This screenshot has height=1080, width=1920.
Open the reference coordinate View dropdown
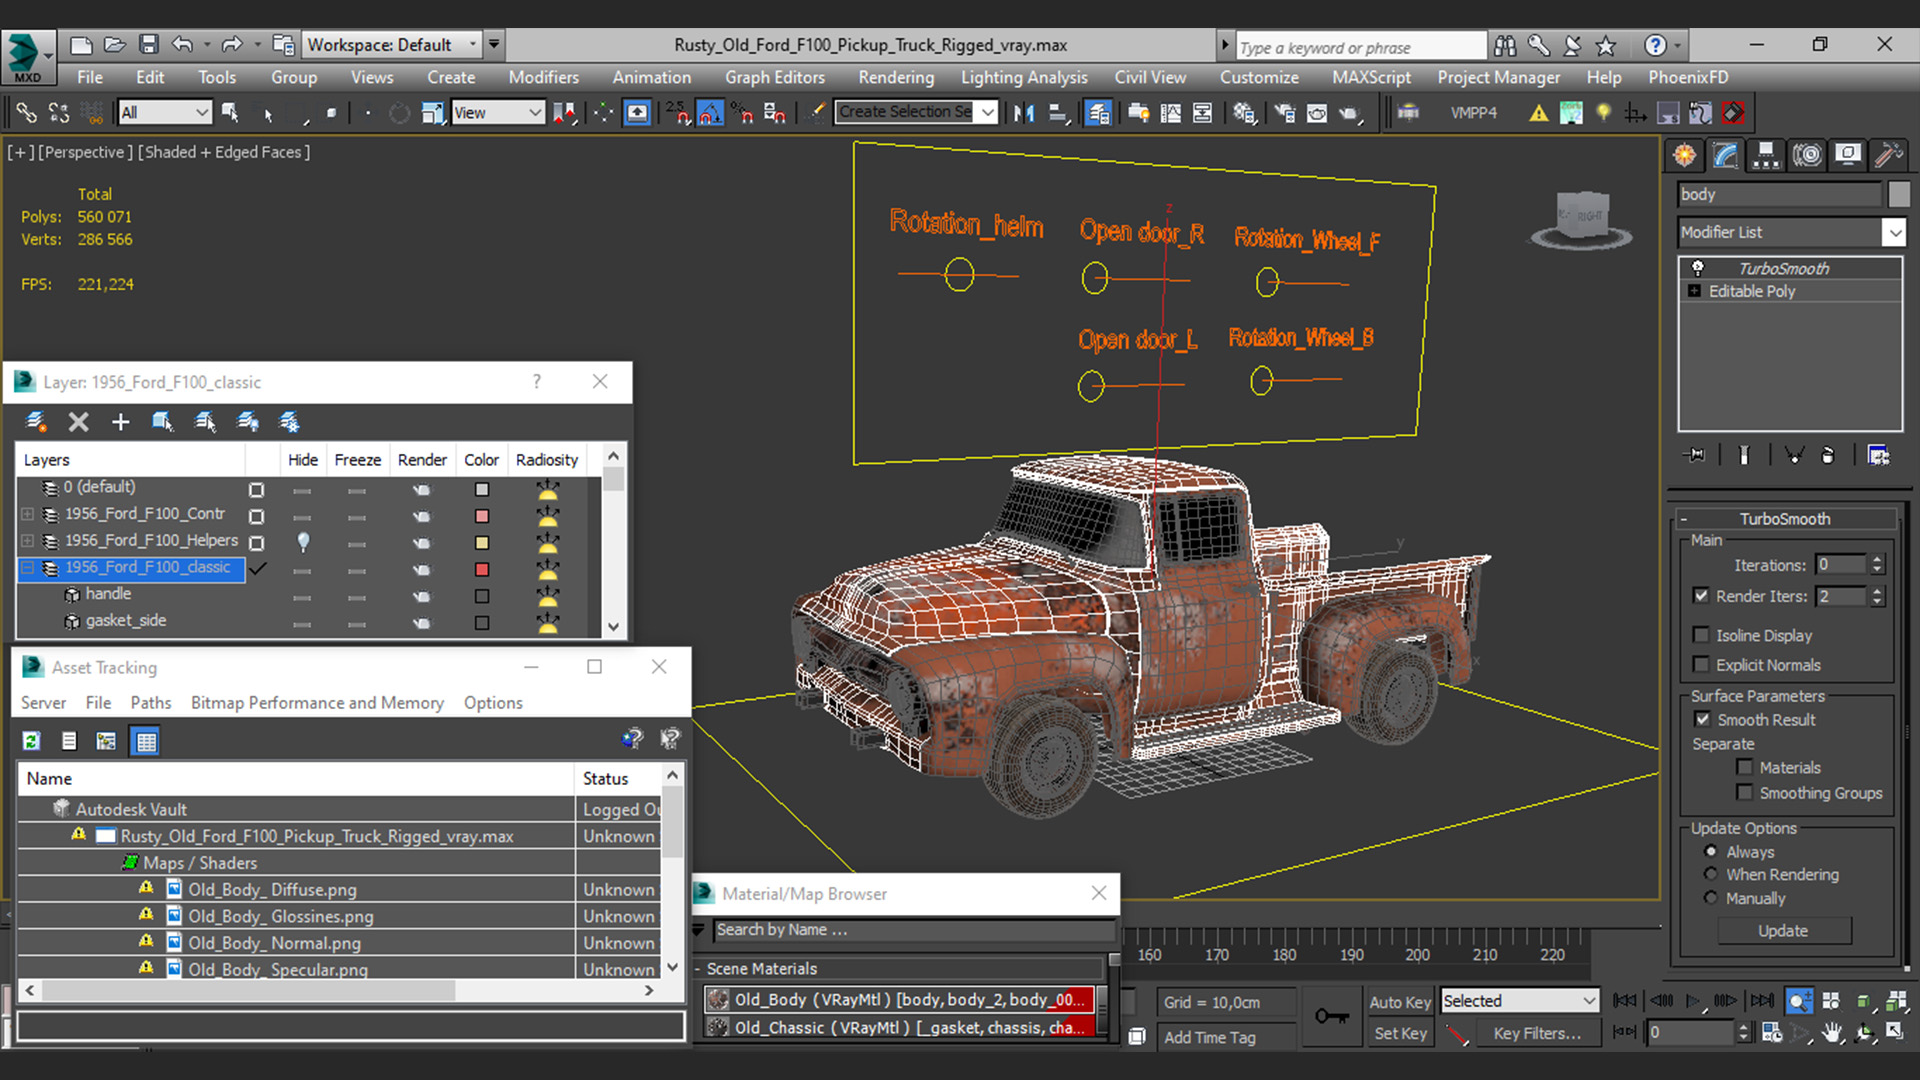pos(497,113)
